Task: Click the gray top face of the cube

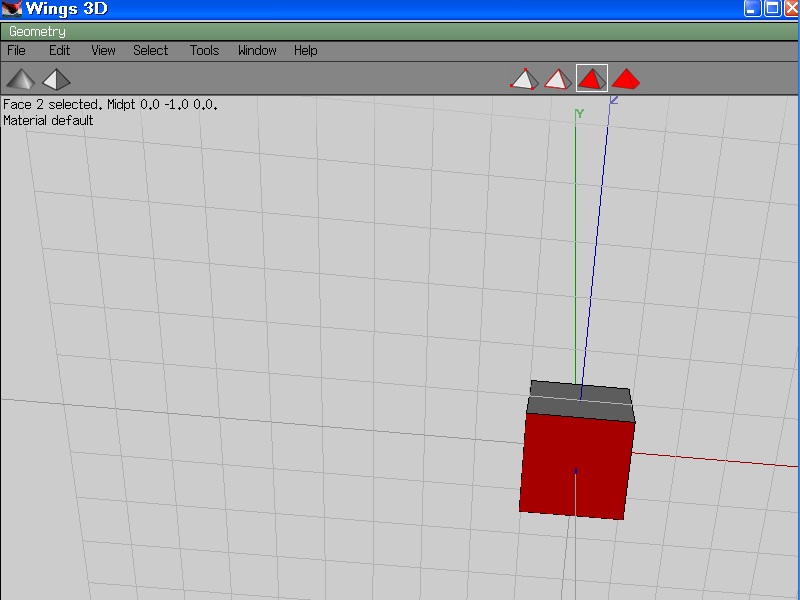Action: pyautogui.click(x=581, y=401)
